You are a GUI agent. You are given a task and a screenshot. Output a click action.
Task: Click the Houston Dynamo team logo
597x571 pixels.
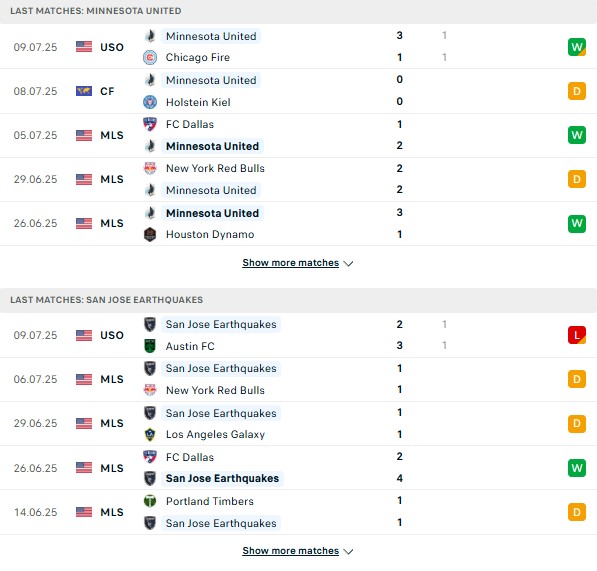(150, 234)
